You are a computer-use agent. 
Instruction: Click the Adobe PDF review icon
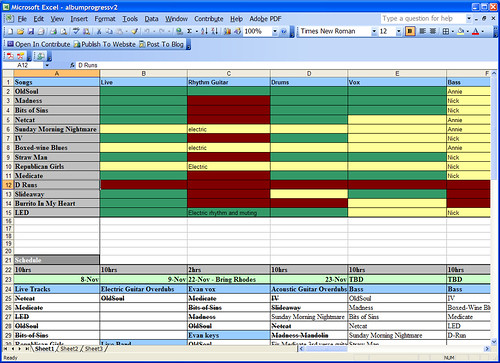click(40, 56)
